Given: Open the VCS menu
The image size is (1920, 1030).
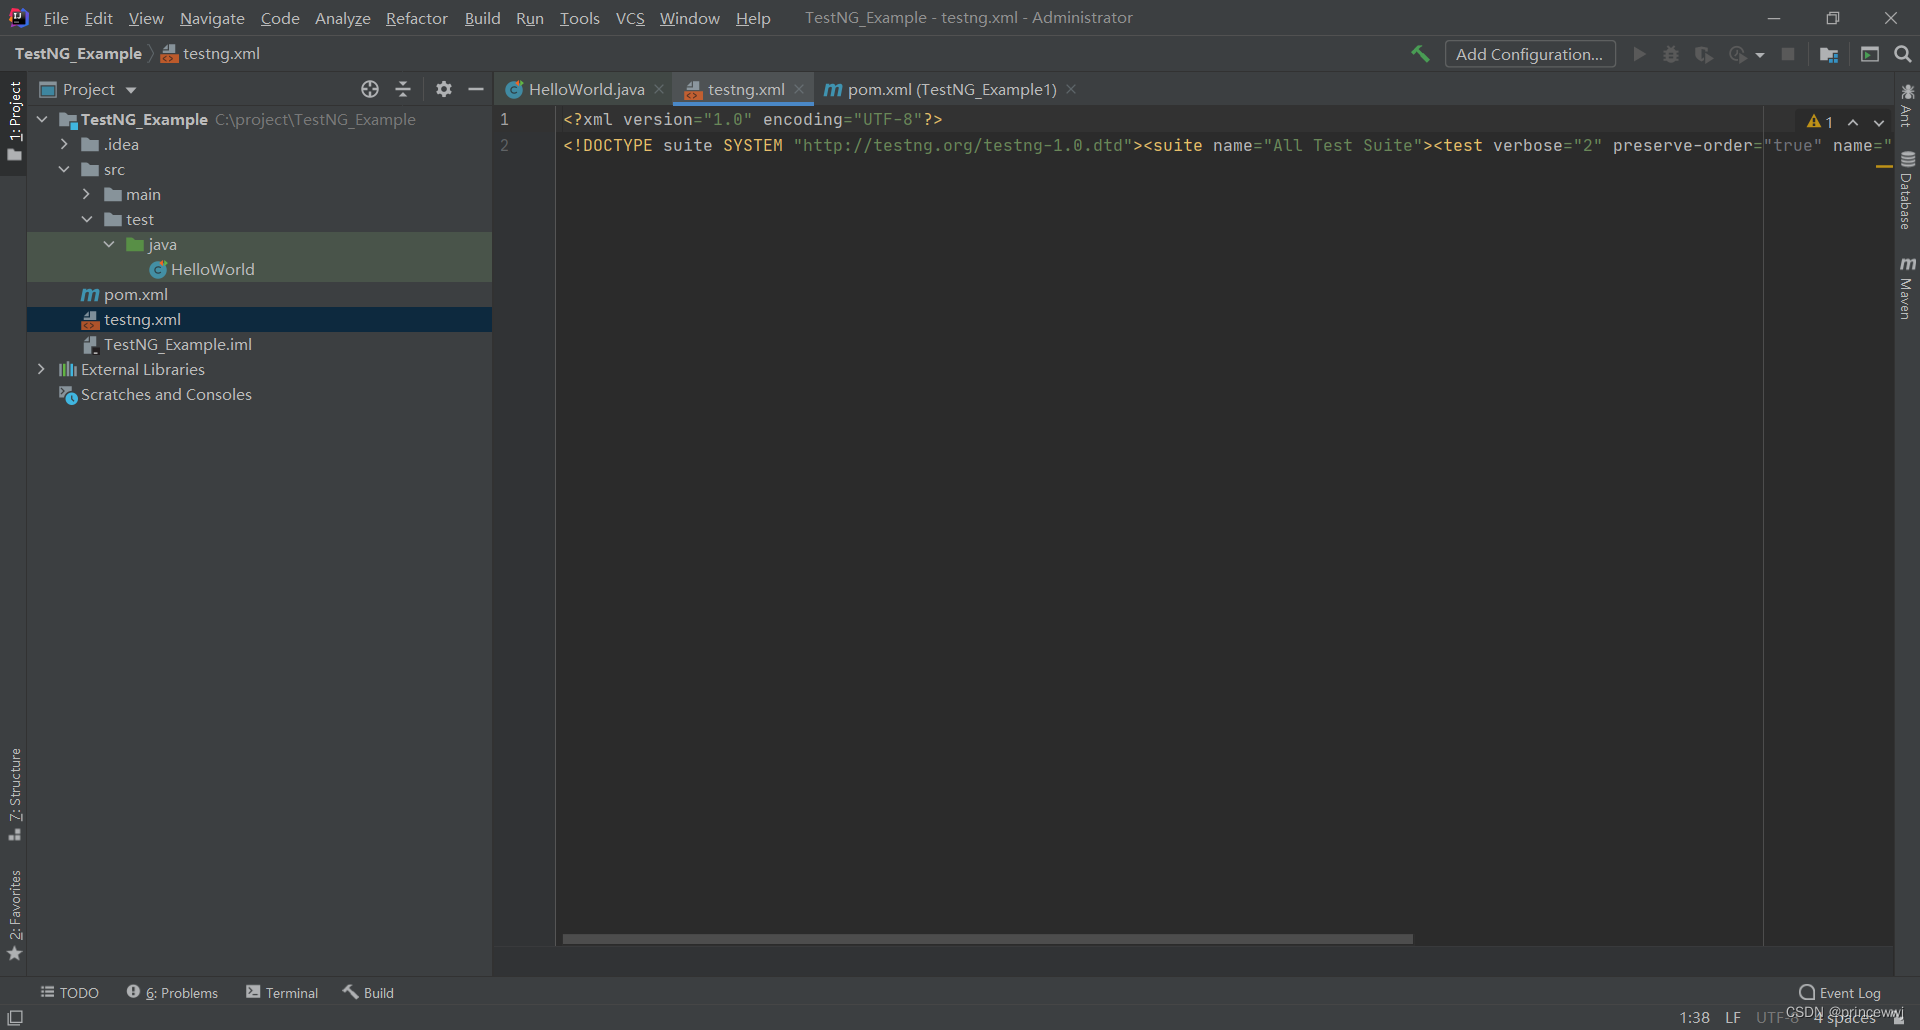Looking at the screenshot, I should point(630,18).
